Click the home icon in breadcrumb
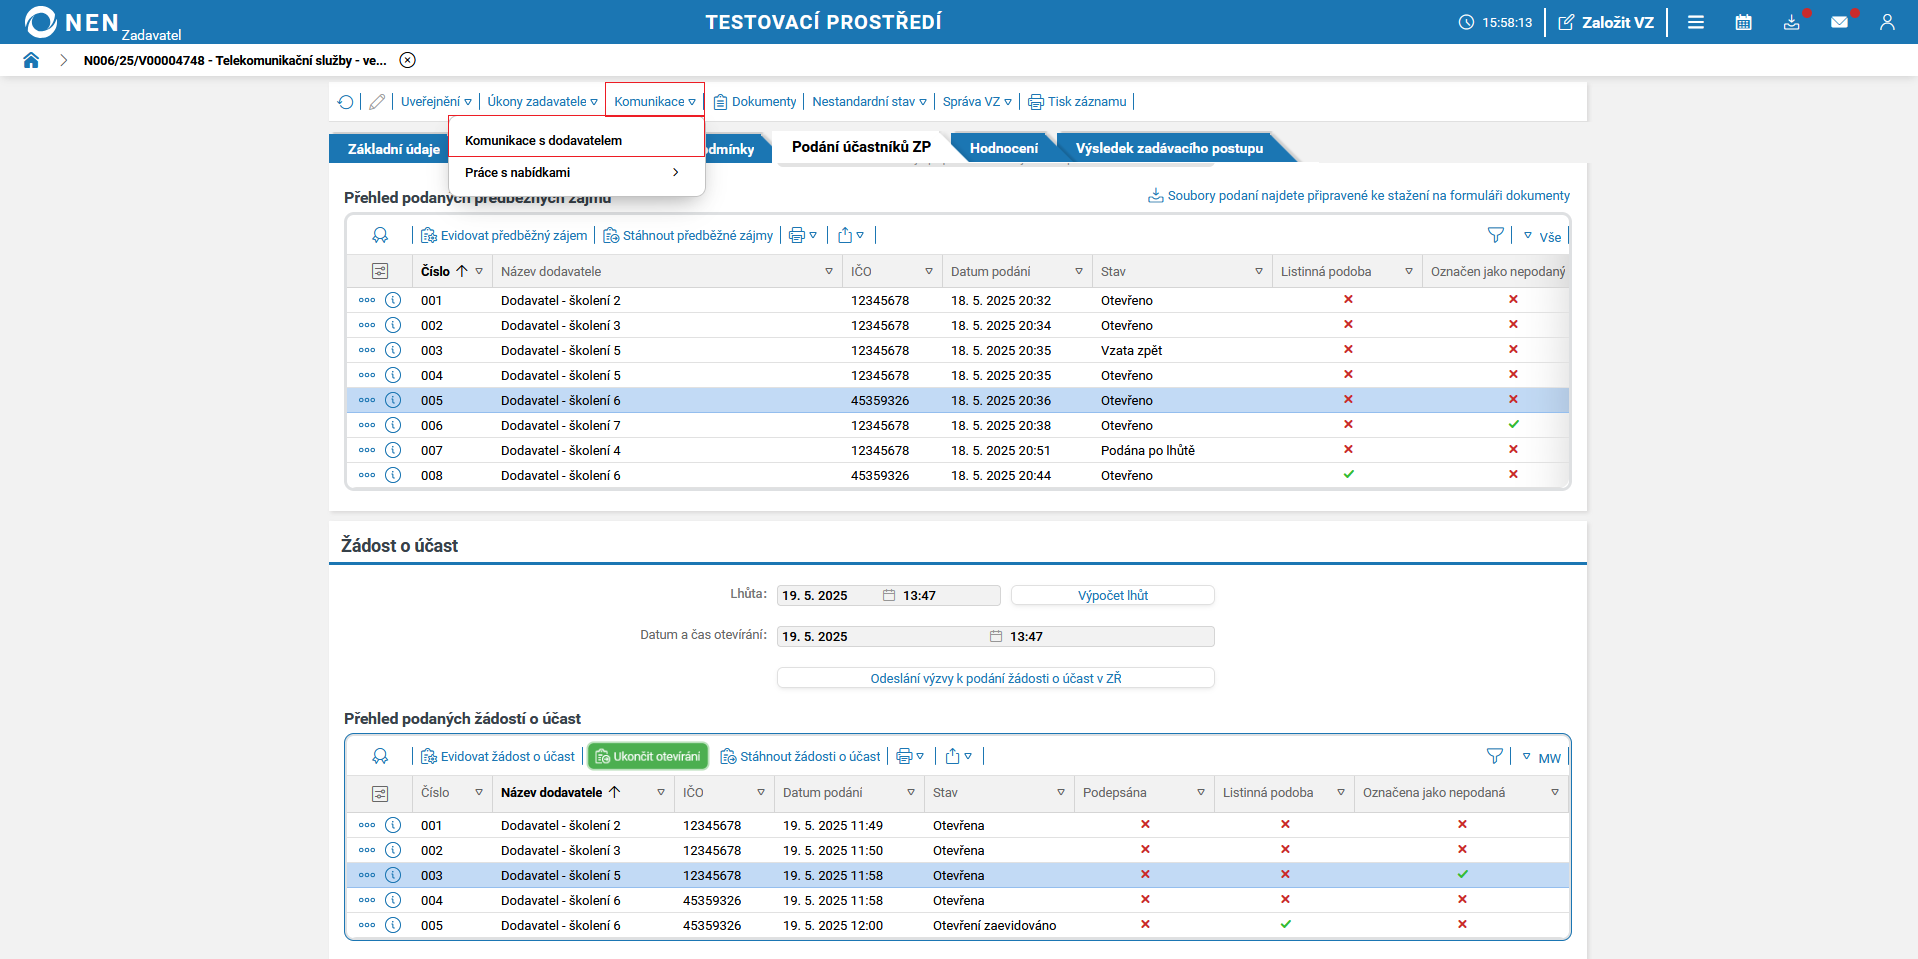 [31, 60]
